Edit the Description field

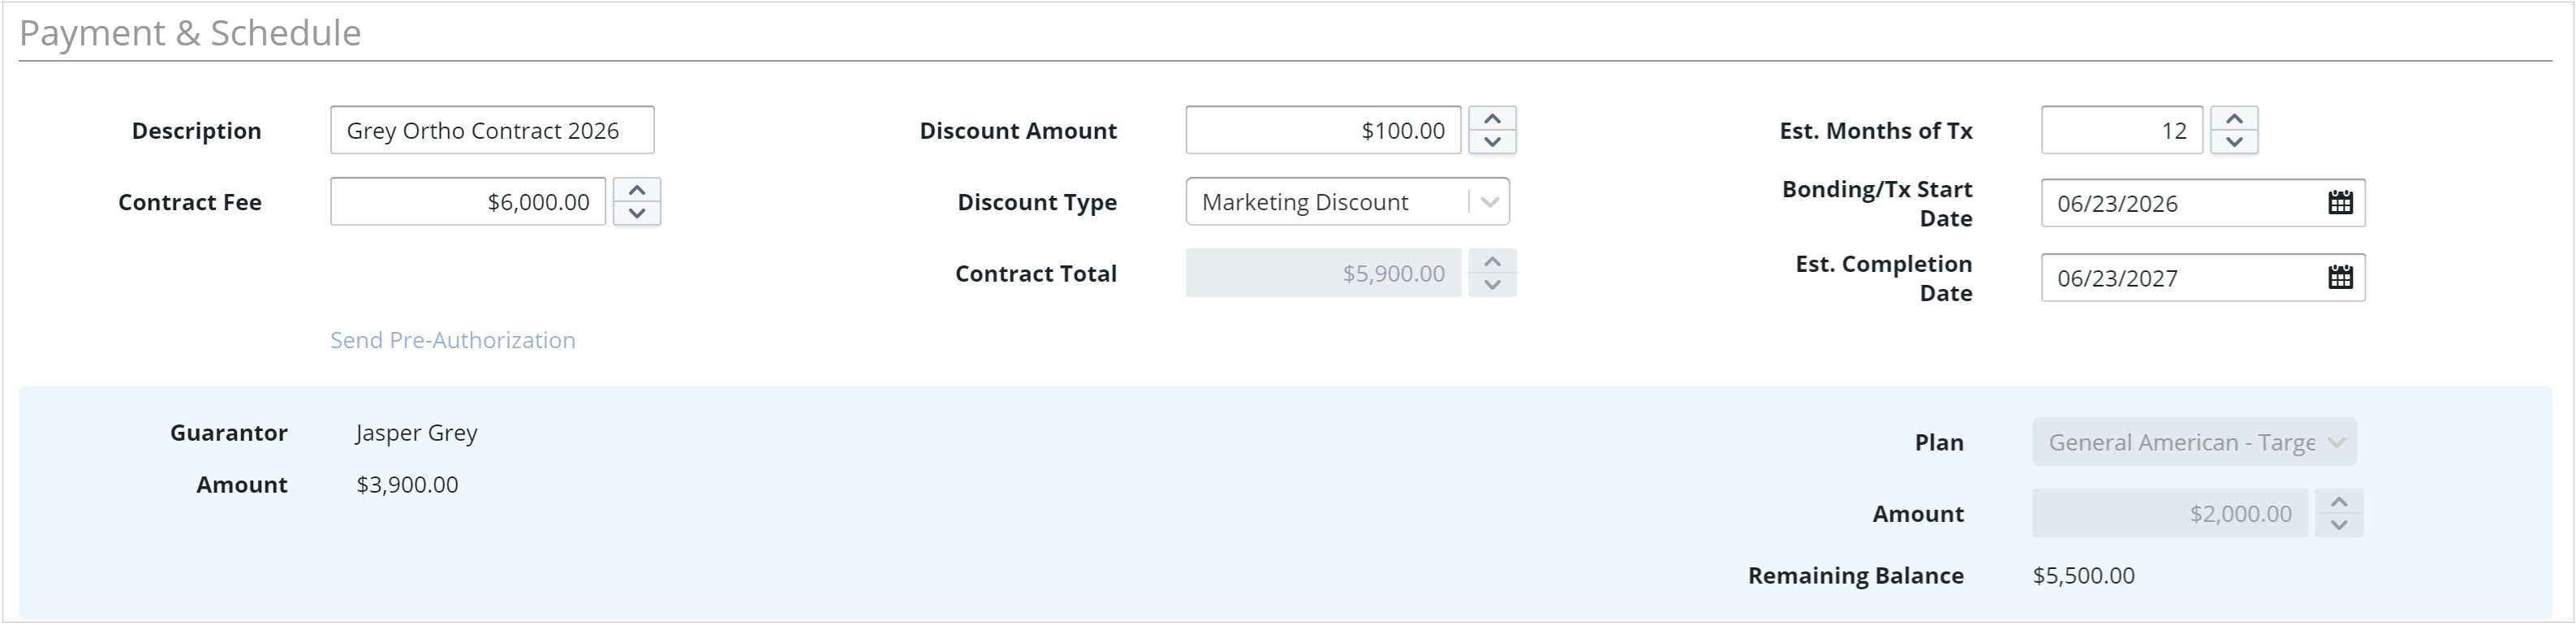pos(492,130)
